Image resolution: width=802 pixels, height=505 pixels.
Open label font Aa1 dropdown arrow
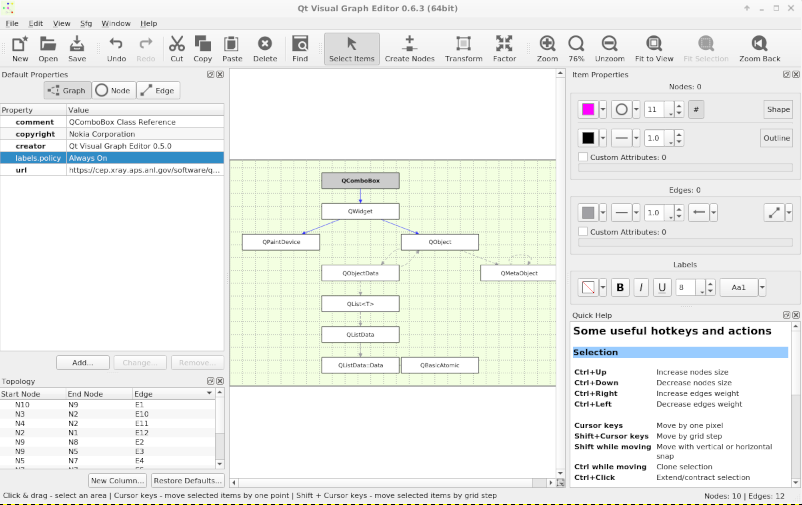762,288
